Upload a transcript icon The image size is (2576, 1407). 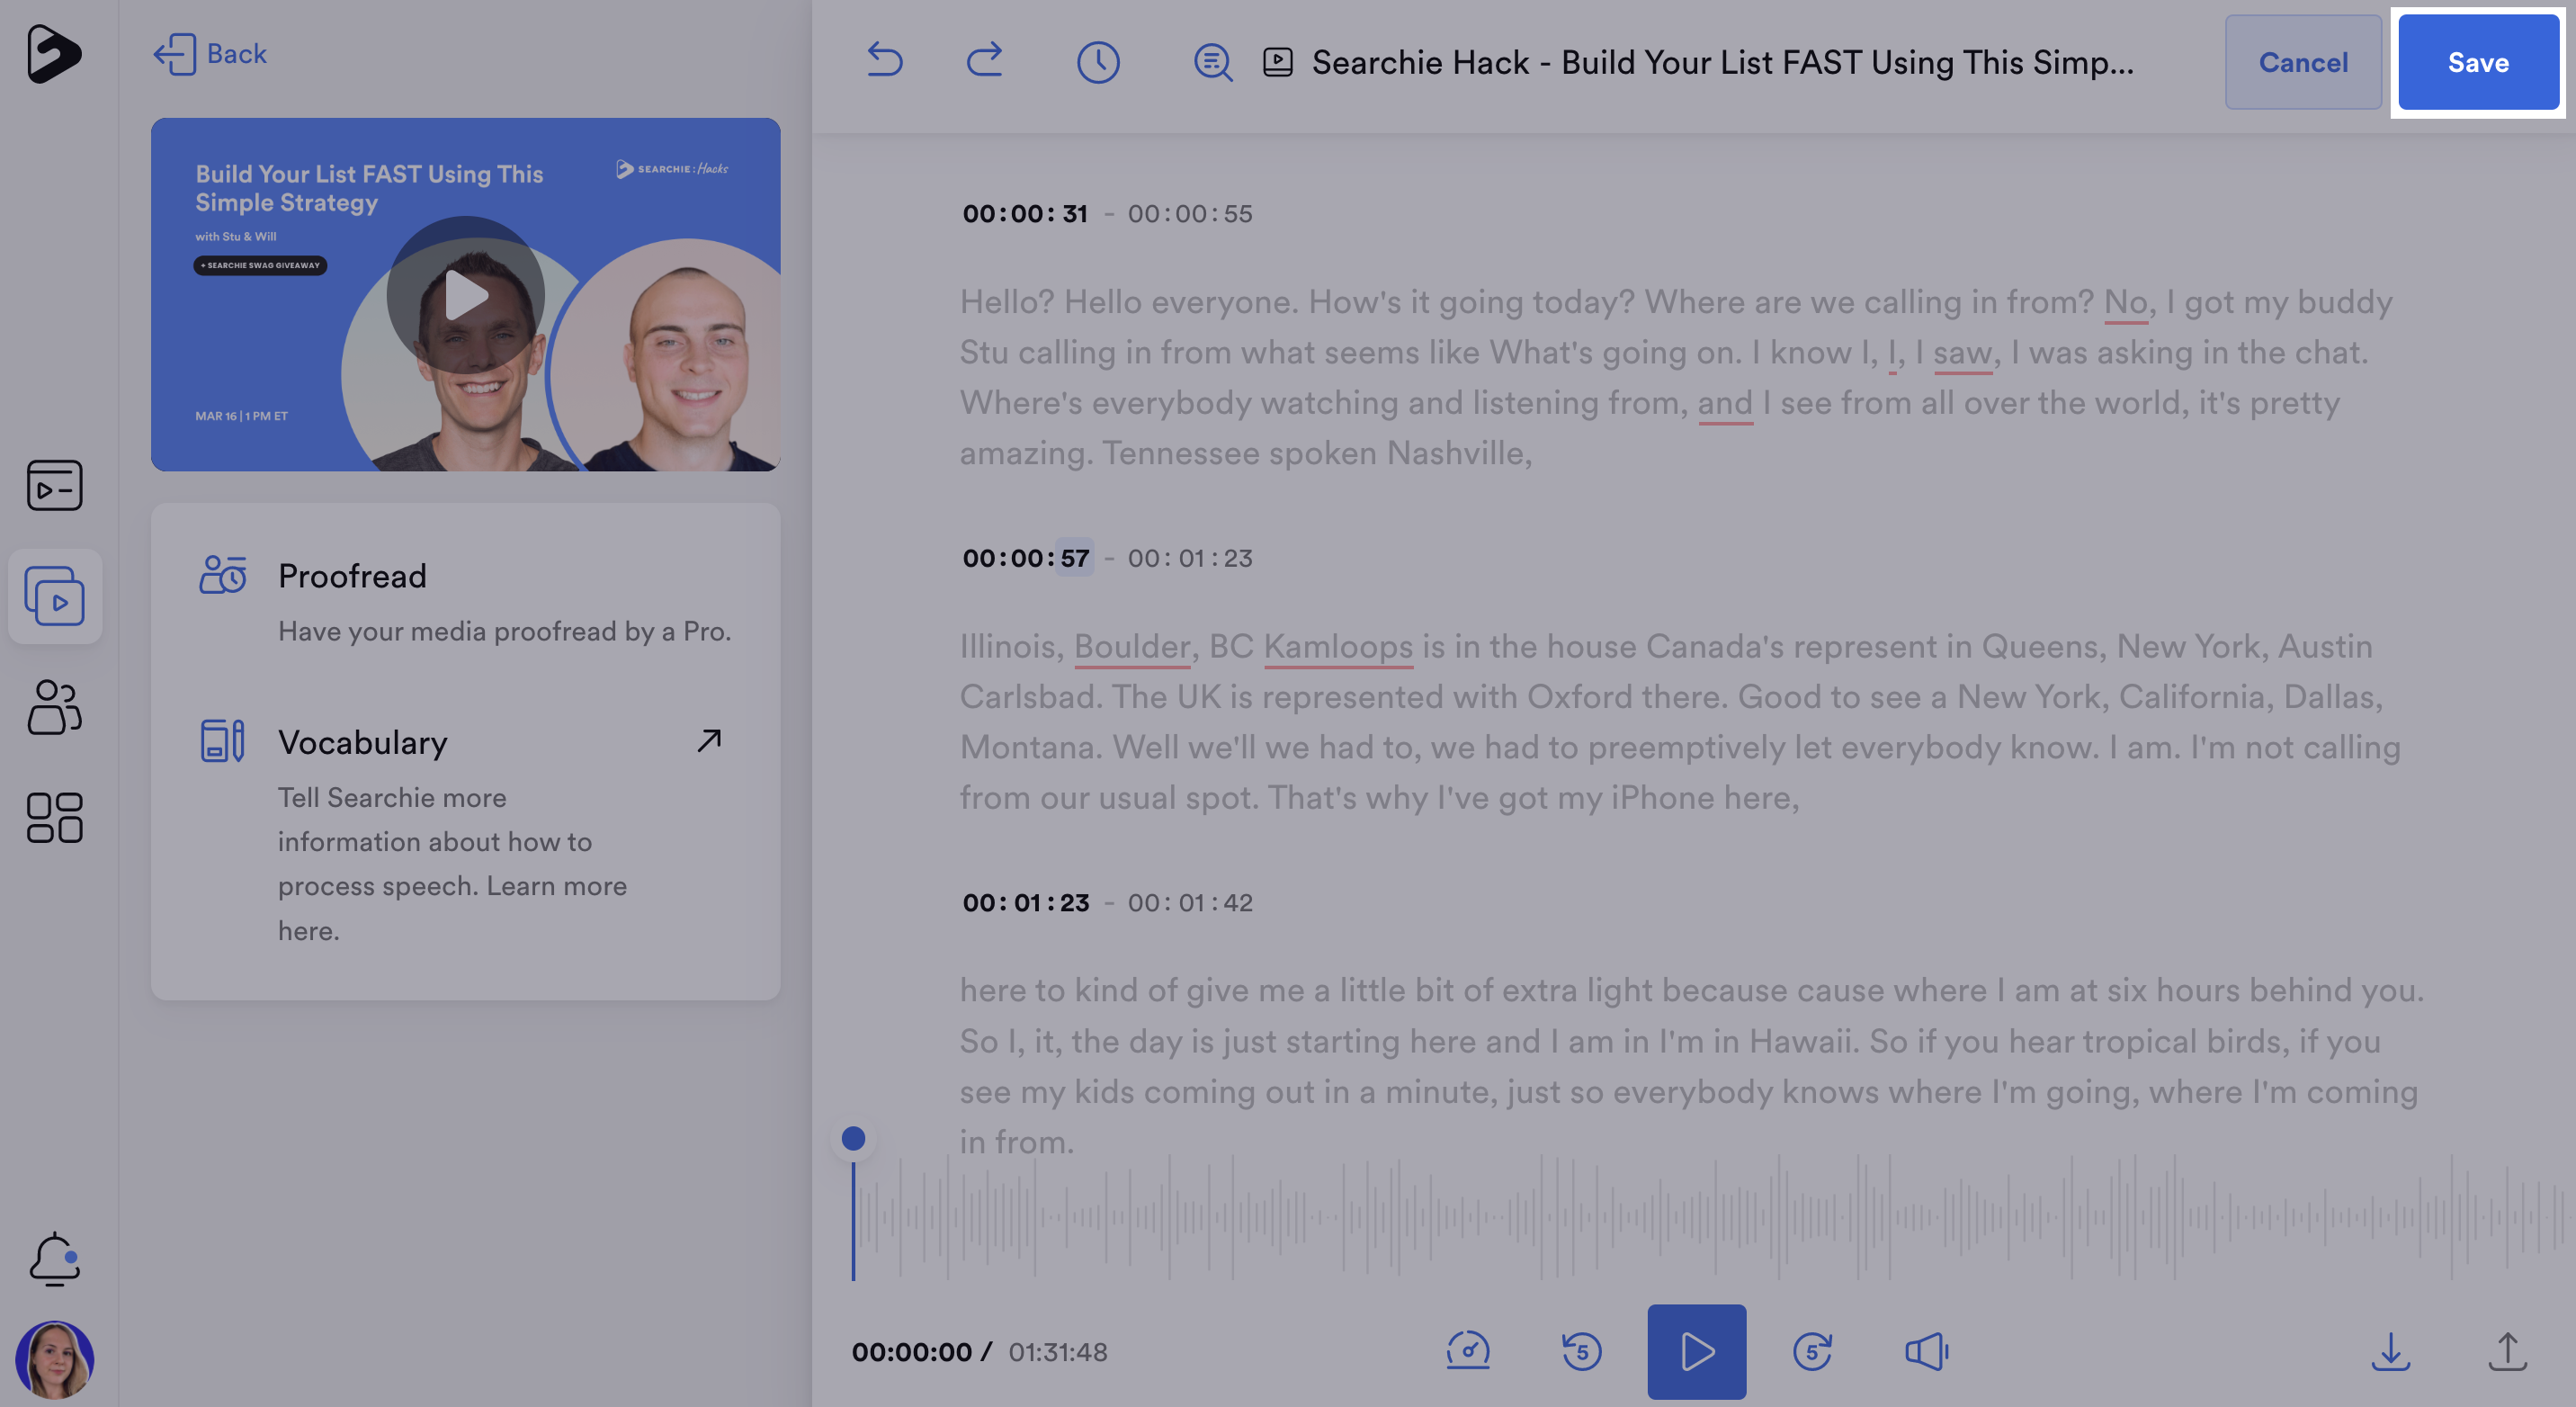coord(2507,1352)
